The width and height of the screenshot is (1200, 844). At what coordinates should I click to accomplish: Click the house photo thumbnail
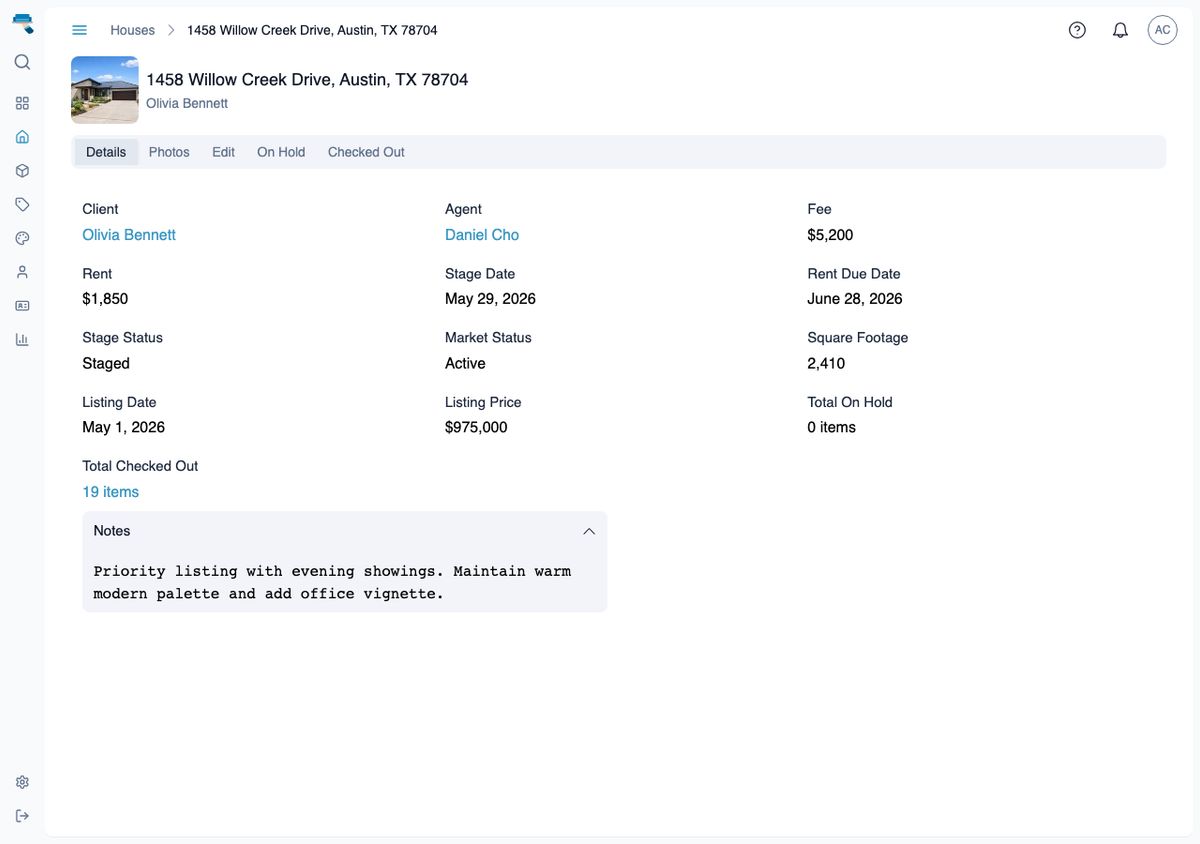tap(105, 90)
